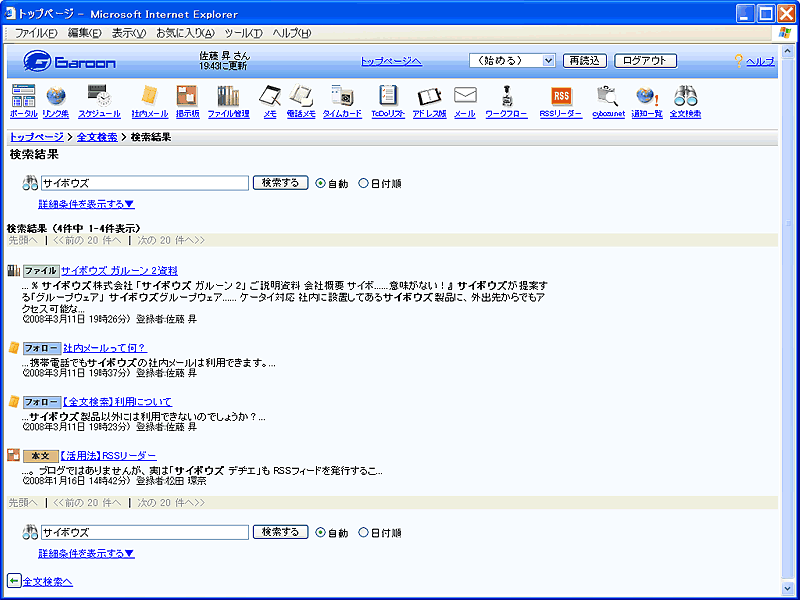Image resolution: width=800 pixels, height=600 pixels.
Task: Open サイボウズ ガルーン 2資料 result link
Action: tap(119, 271)
